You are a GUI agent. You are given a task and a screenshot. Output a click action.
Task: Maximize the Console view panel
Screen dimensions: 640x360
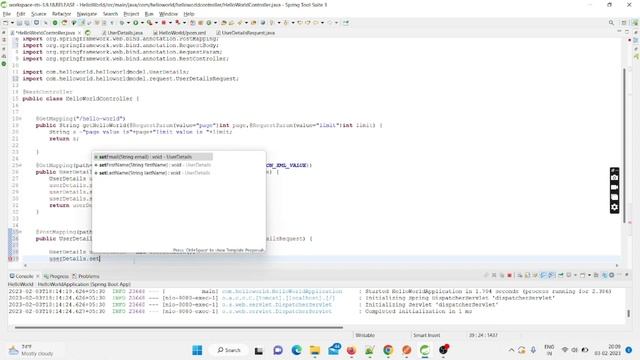coord(627,275)
